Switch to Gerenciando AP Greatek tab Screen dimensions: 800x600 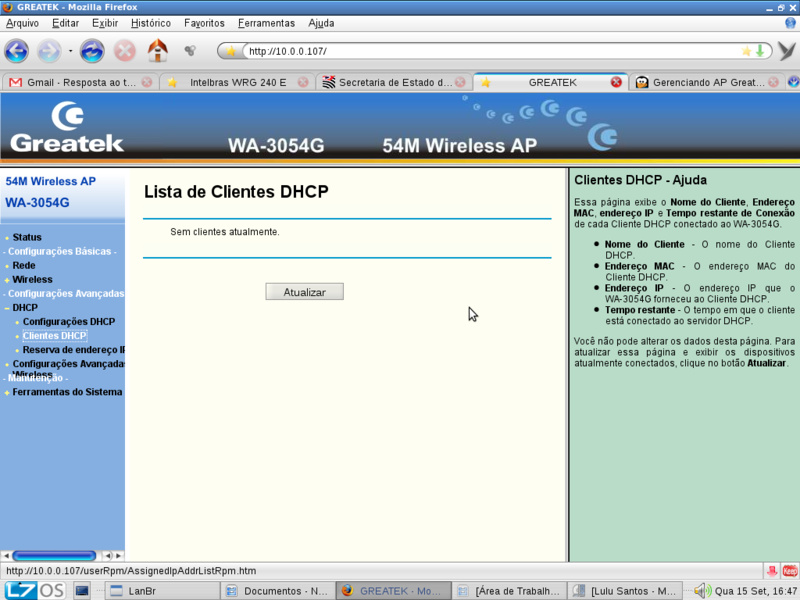pos(708,82)
